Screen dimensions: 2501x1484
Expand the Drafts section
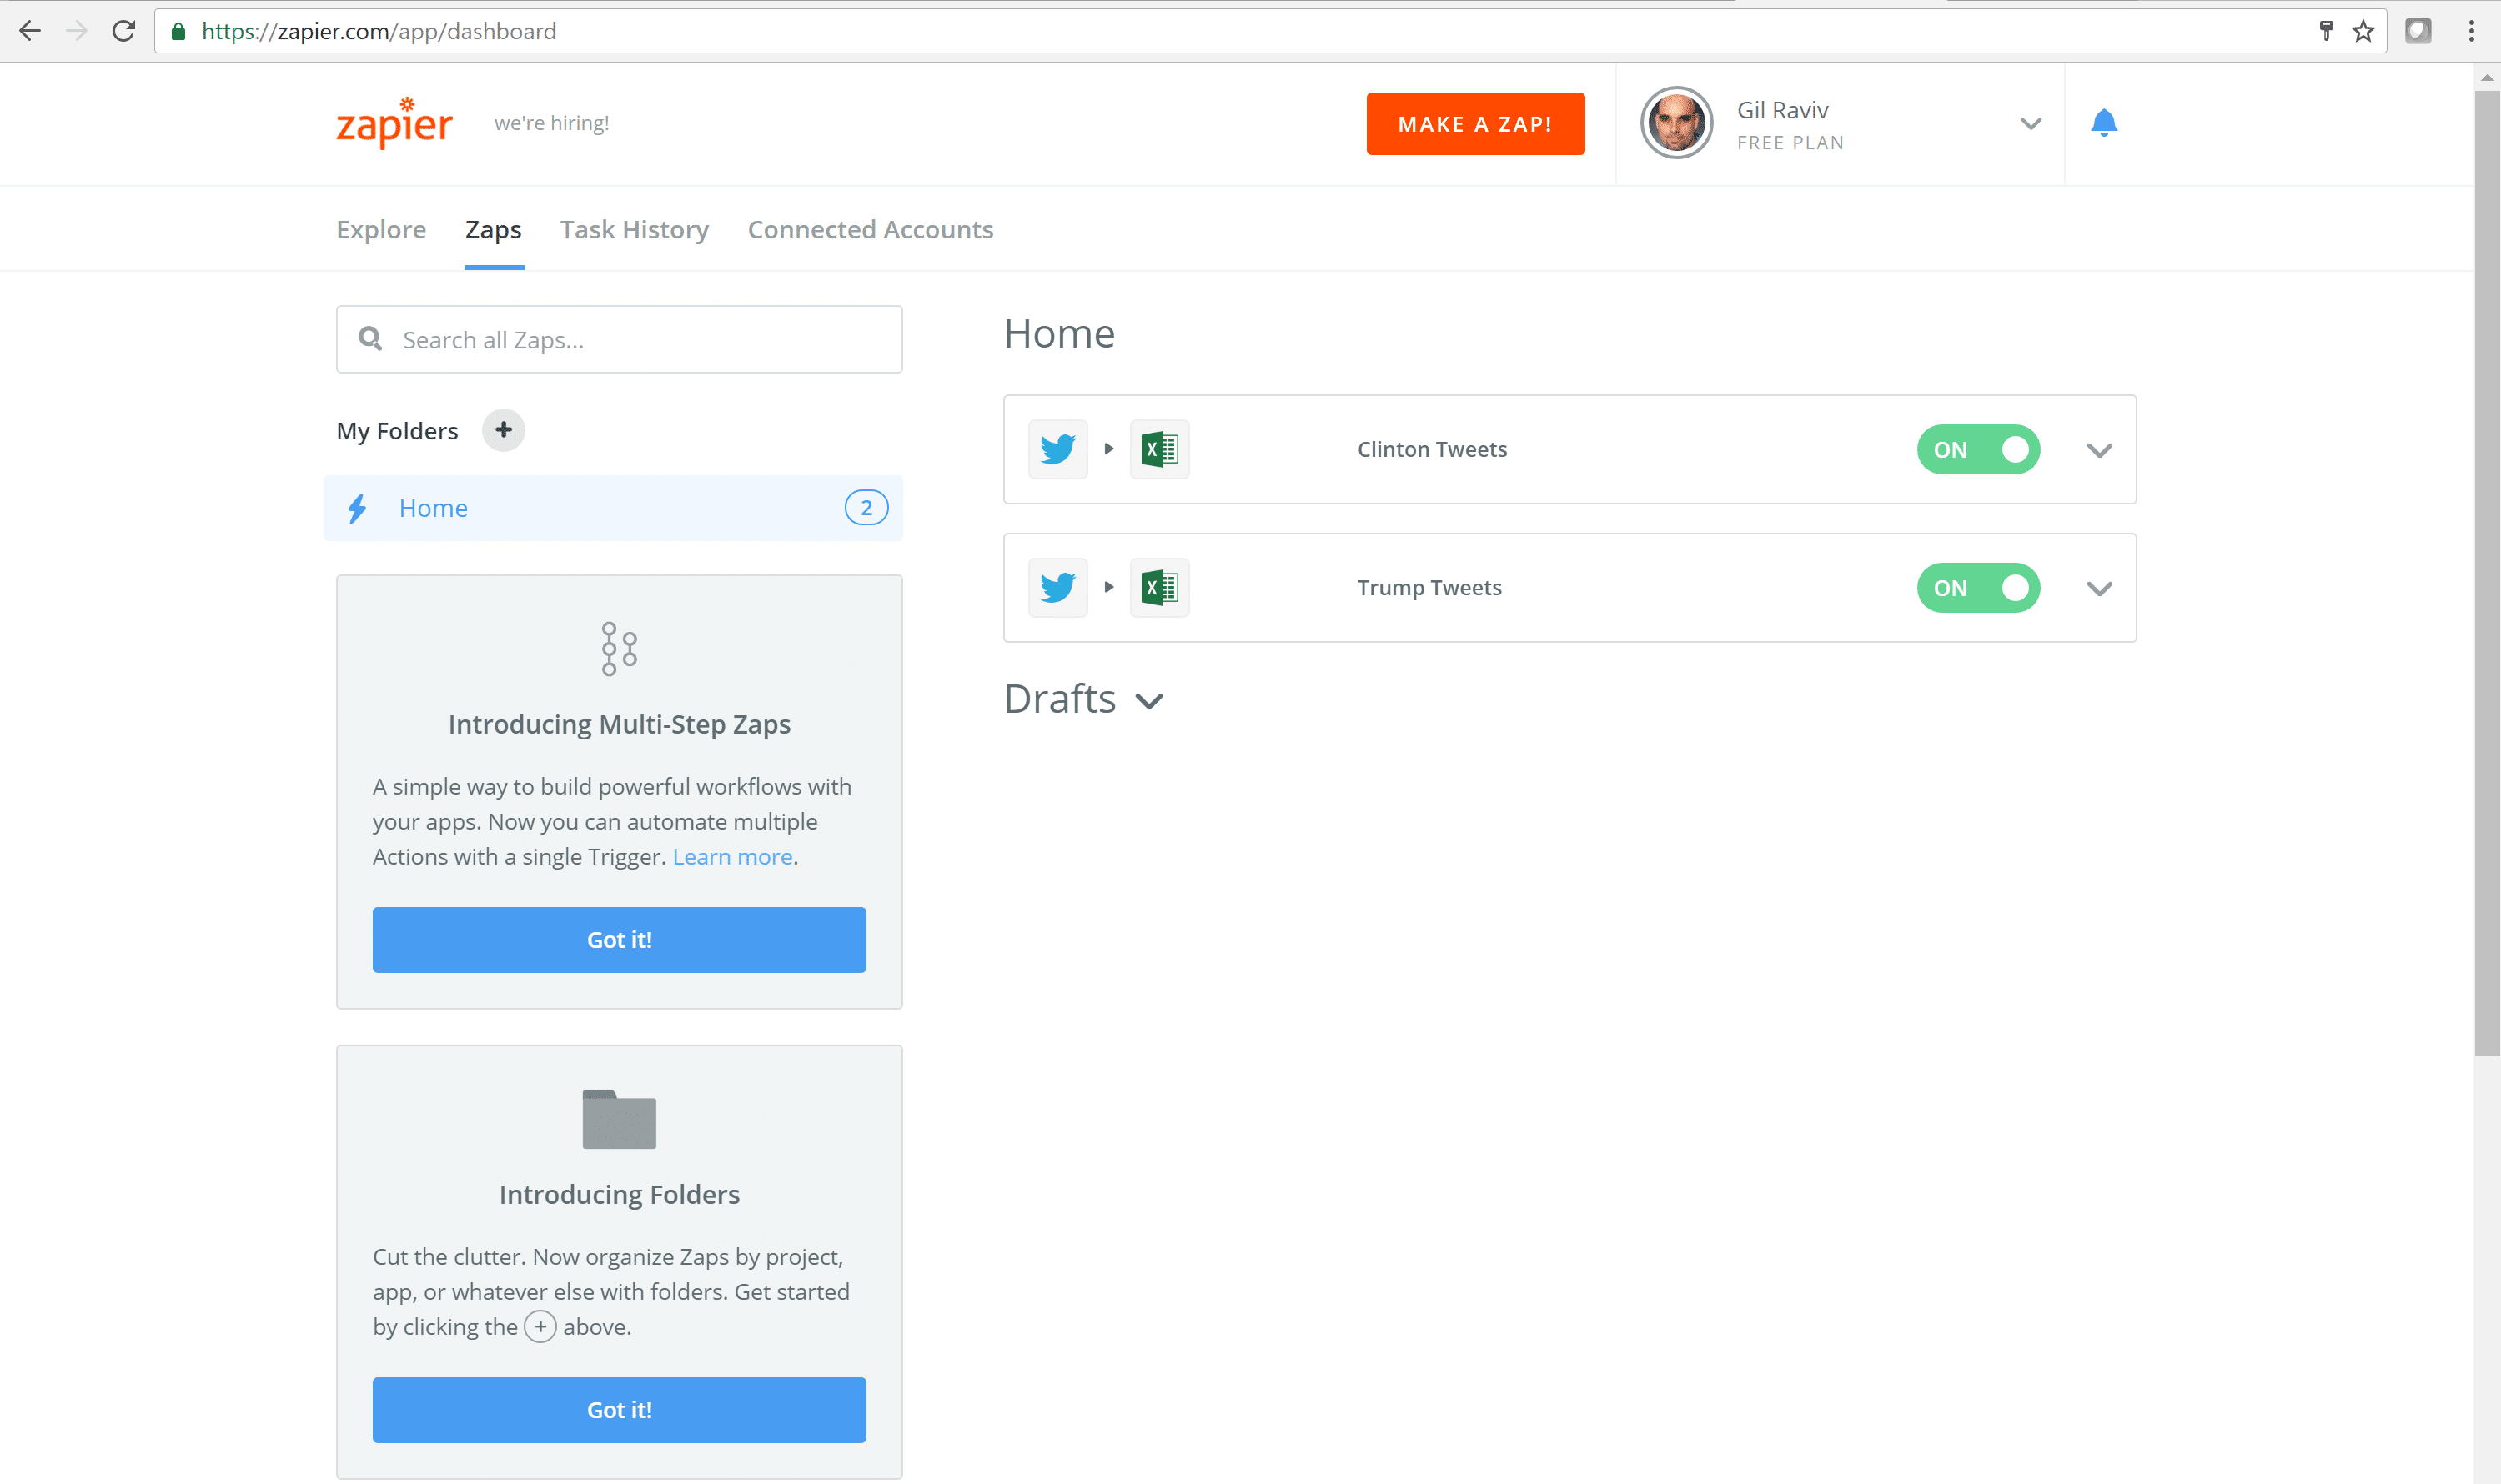(1149, 701)
